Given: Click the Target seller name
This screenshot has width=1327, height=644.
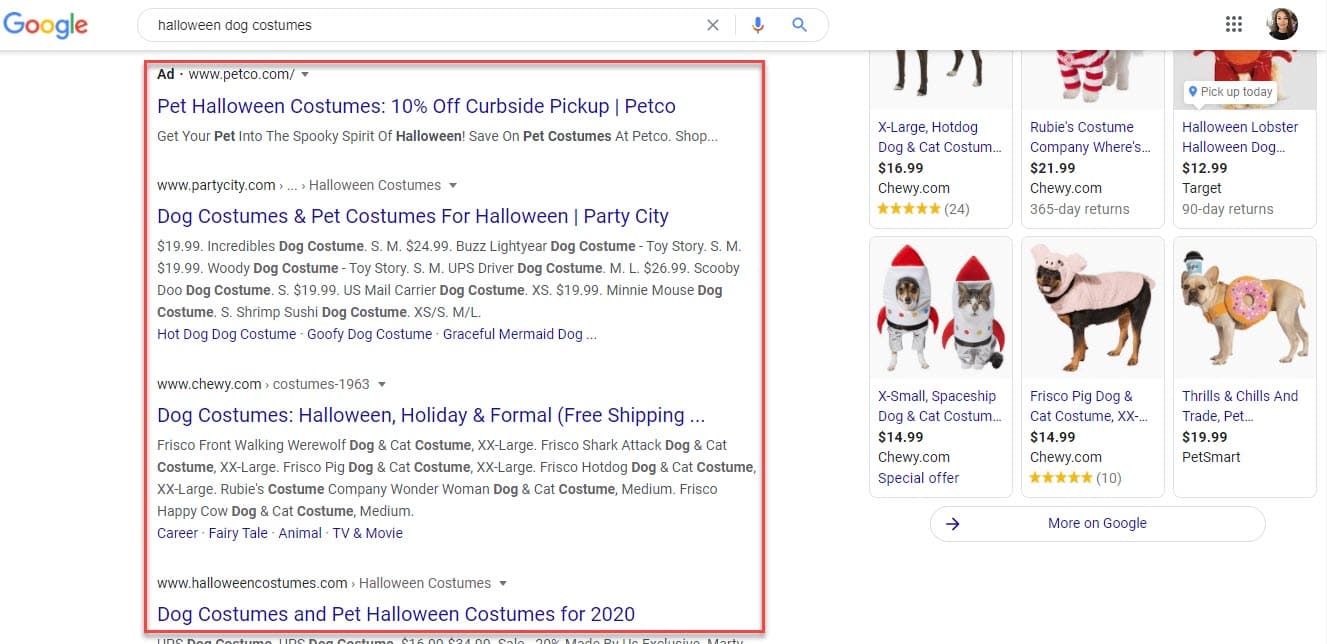Looking at the screenshot, I should [x=1202, y=188].
